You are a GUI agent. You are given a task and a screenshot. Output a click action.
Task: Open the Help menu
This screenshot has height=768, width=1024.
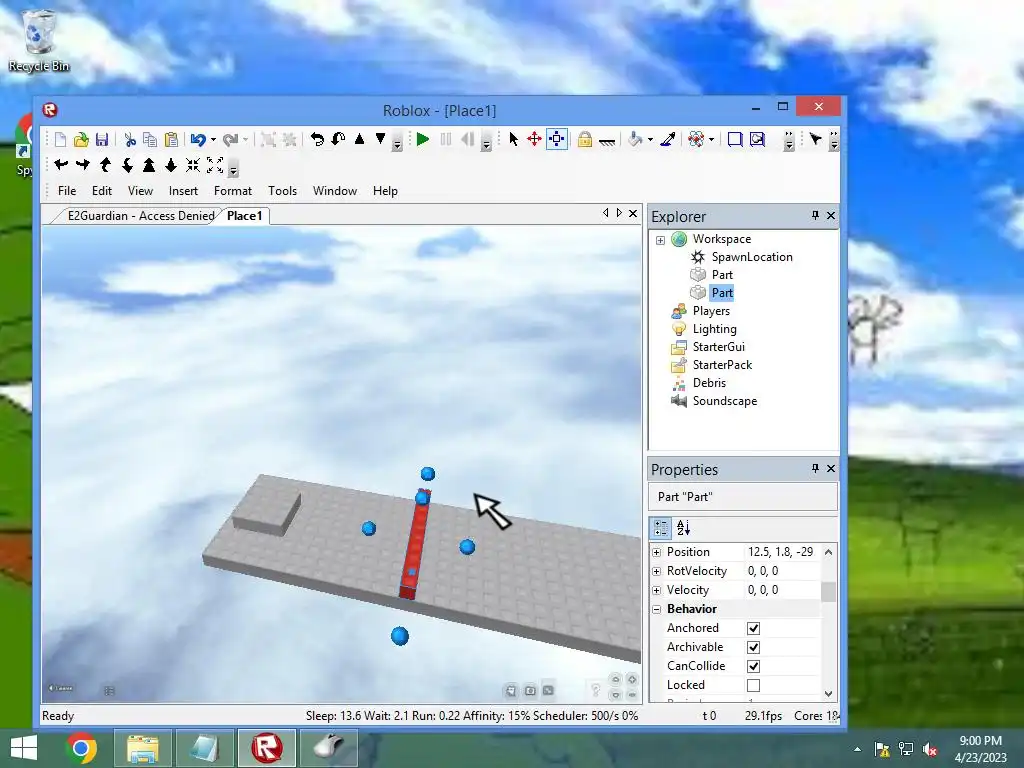point(385,191)
